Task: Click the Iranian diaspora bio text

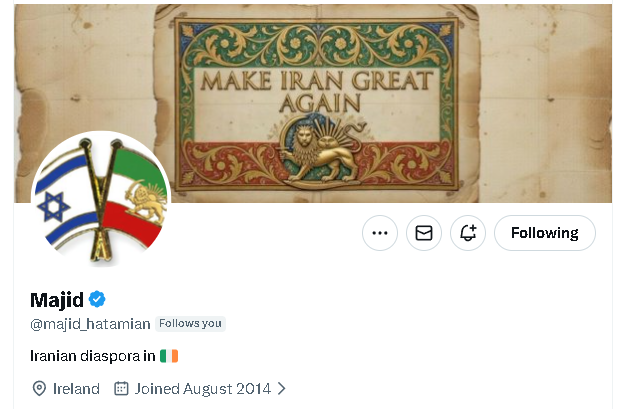Action: pos(92,356)
